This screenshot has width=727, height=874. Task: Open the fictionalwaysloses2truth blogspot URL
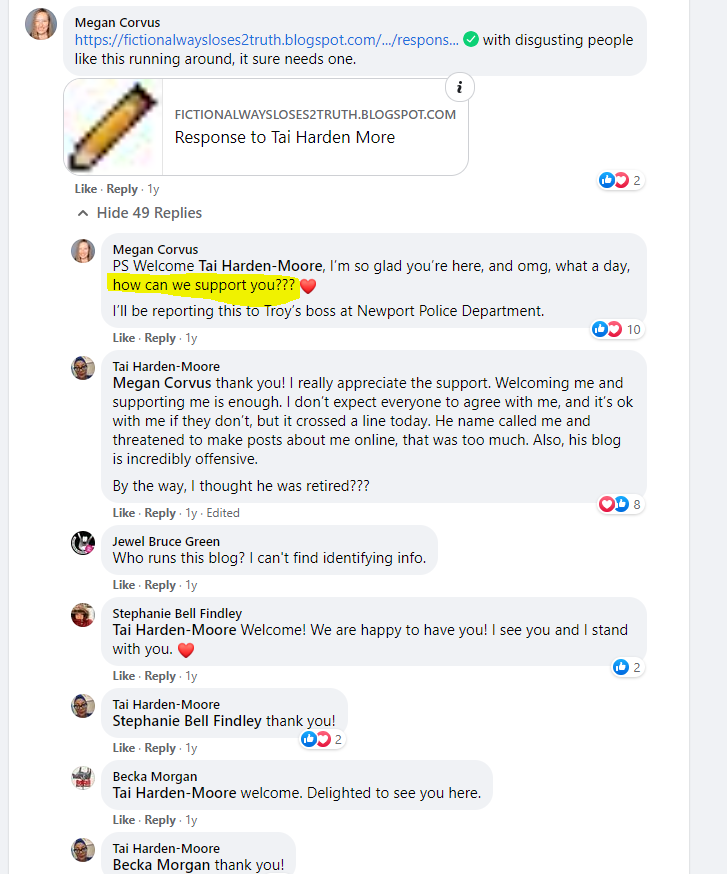pyautogui.click(x=266, y=40)
